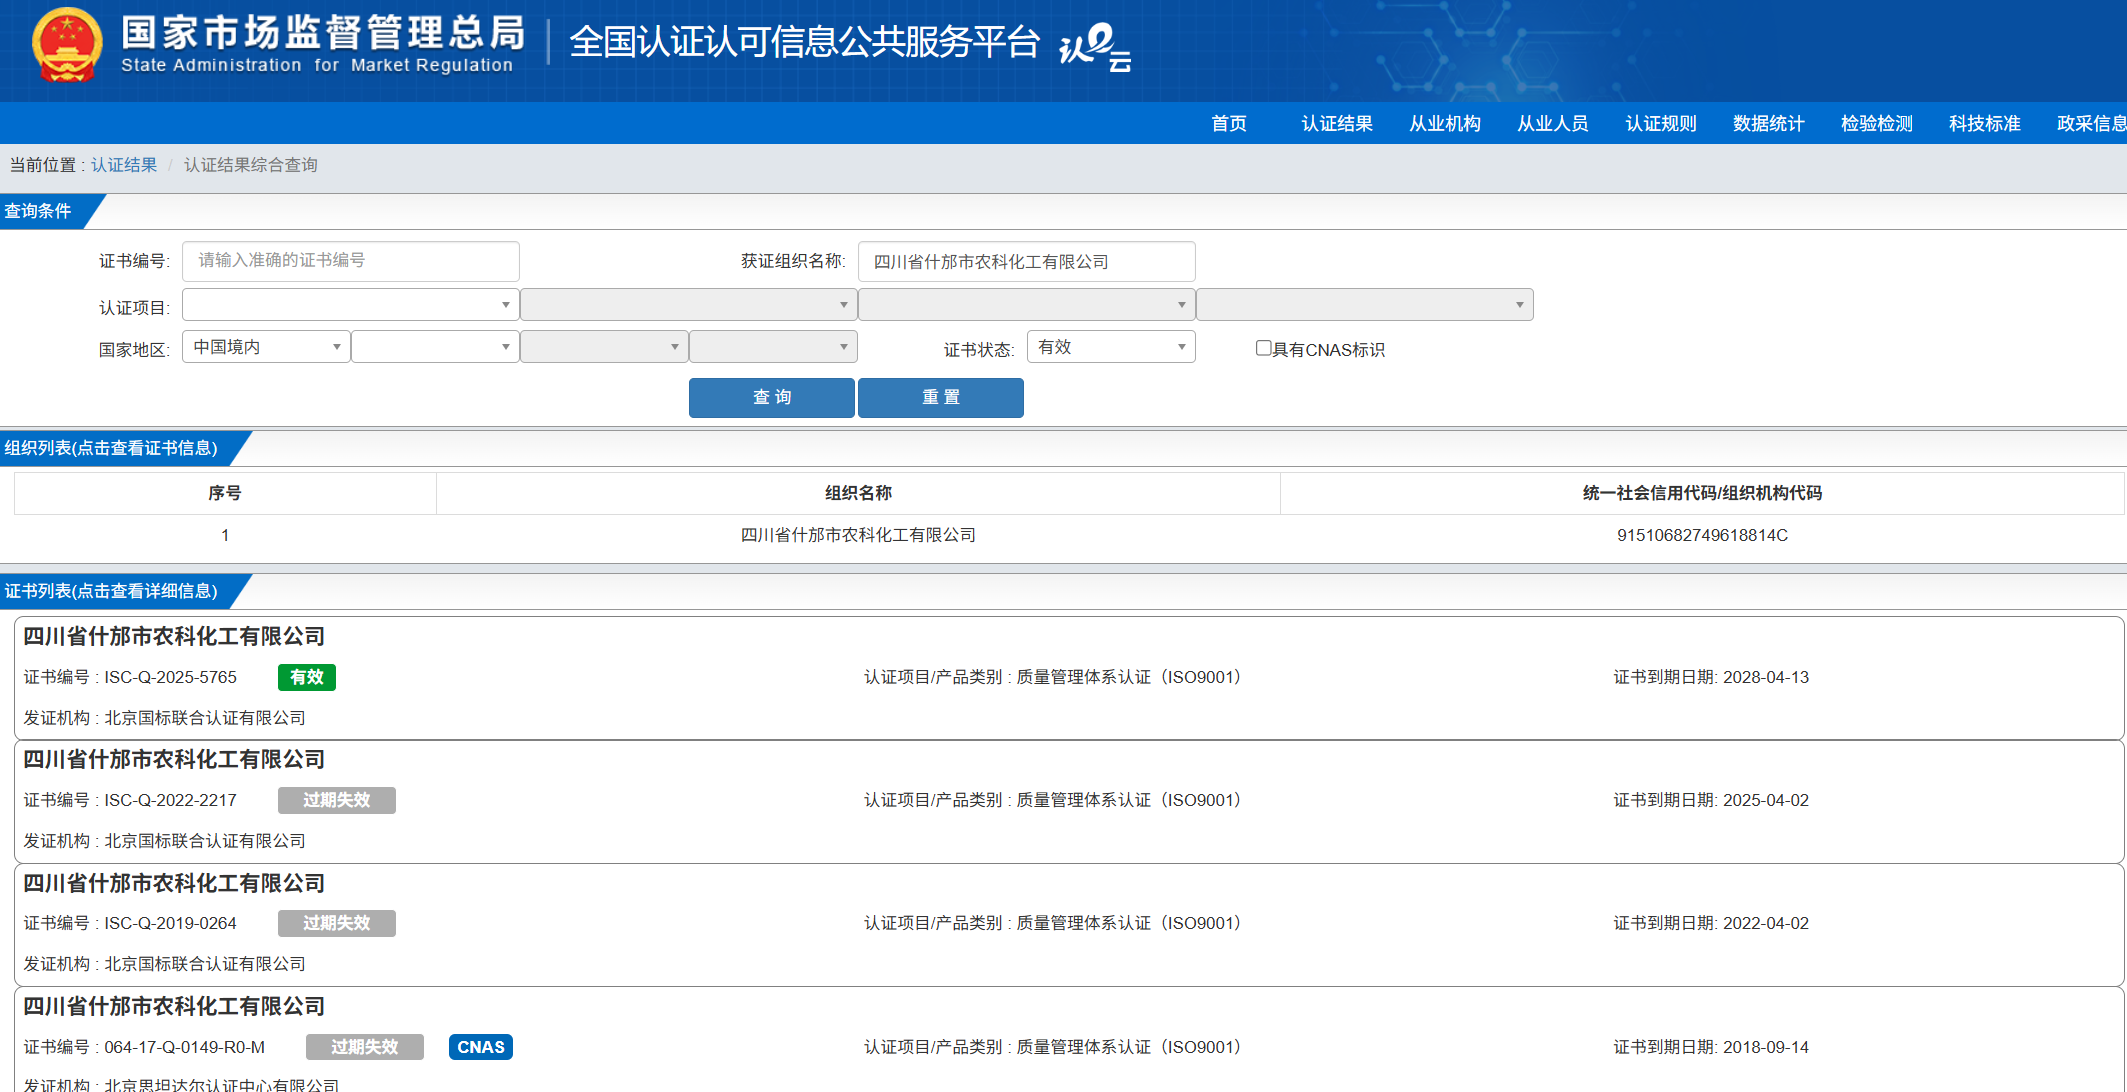2127x1092 pixels.
Task: Open the 证书状态 有效 dropdown
Action: pyautogui.click(x=1110, y=347)
